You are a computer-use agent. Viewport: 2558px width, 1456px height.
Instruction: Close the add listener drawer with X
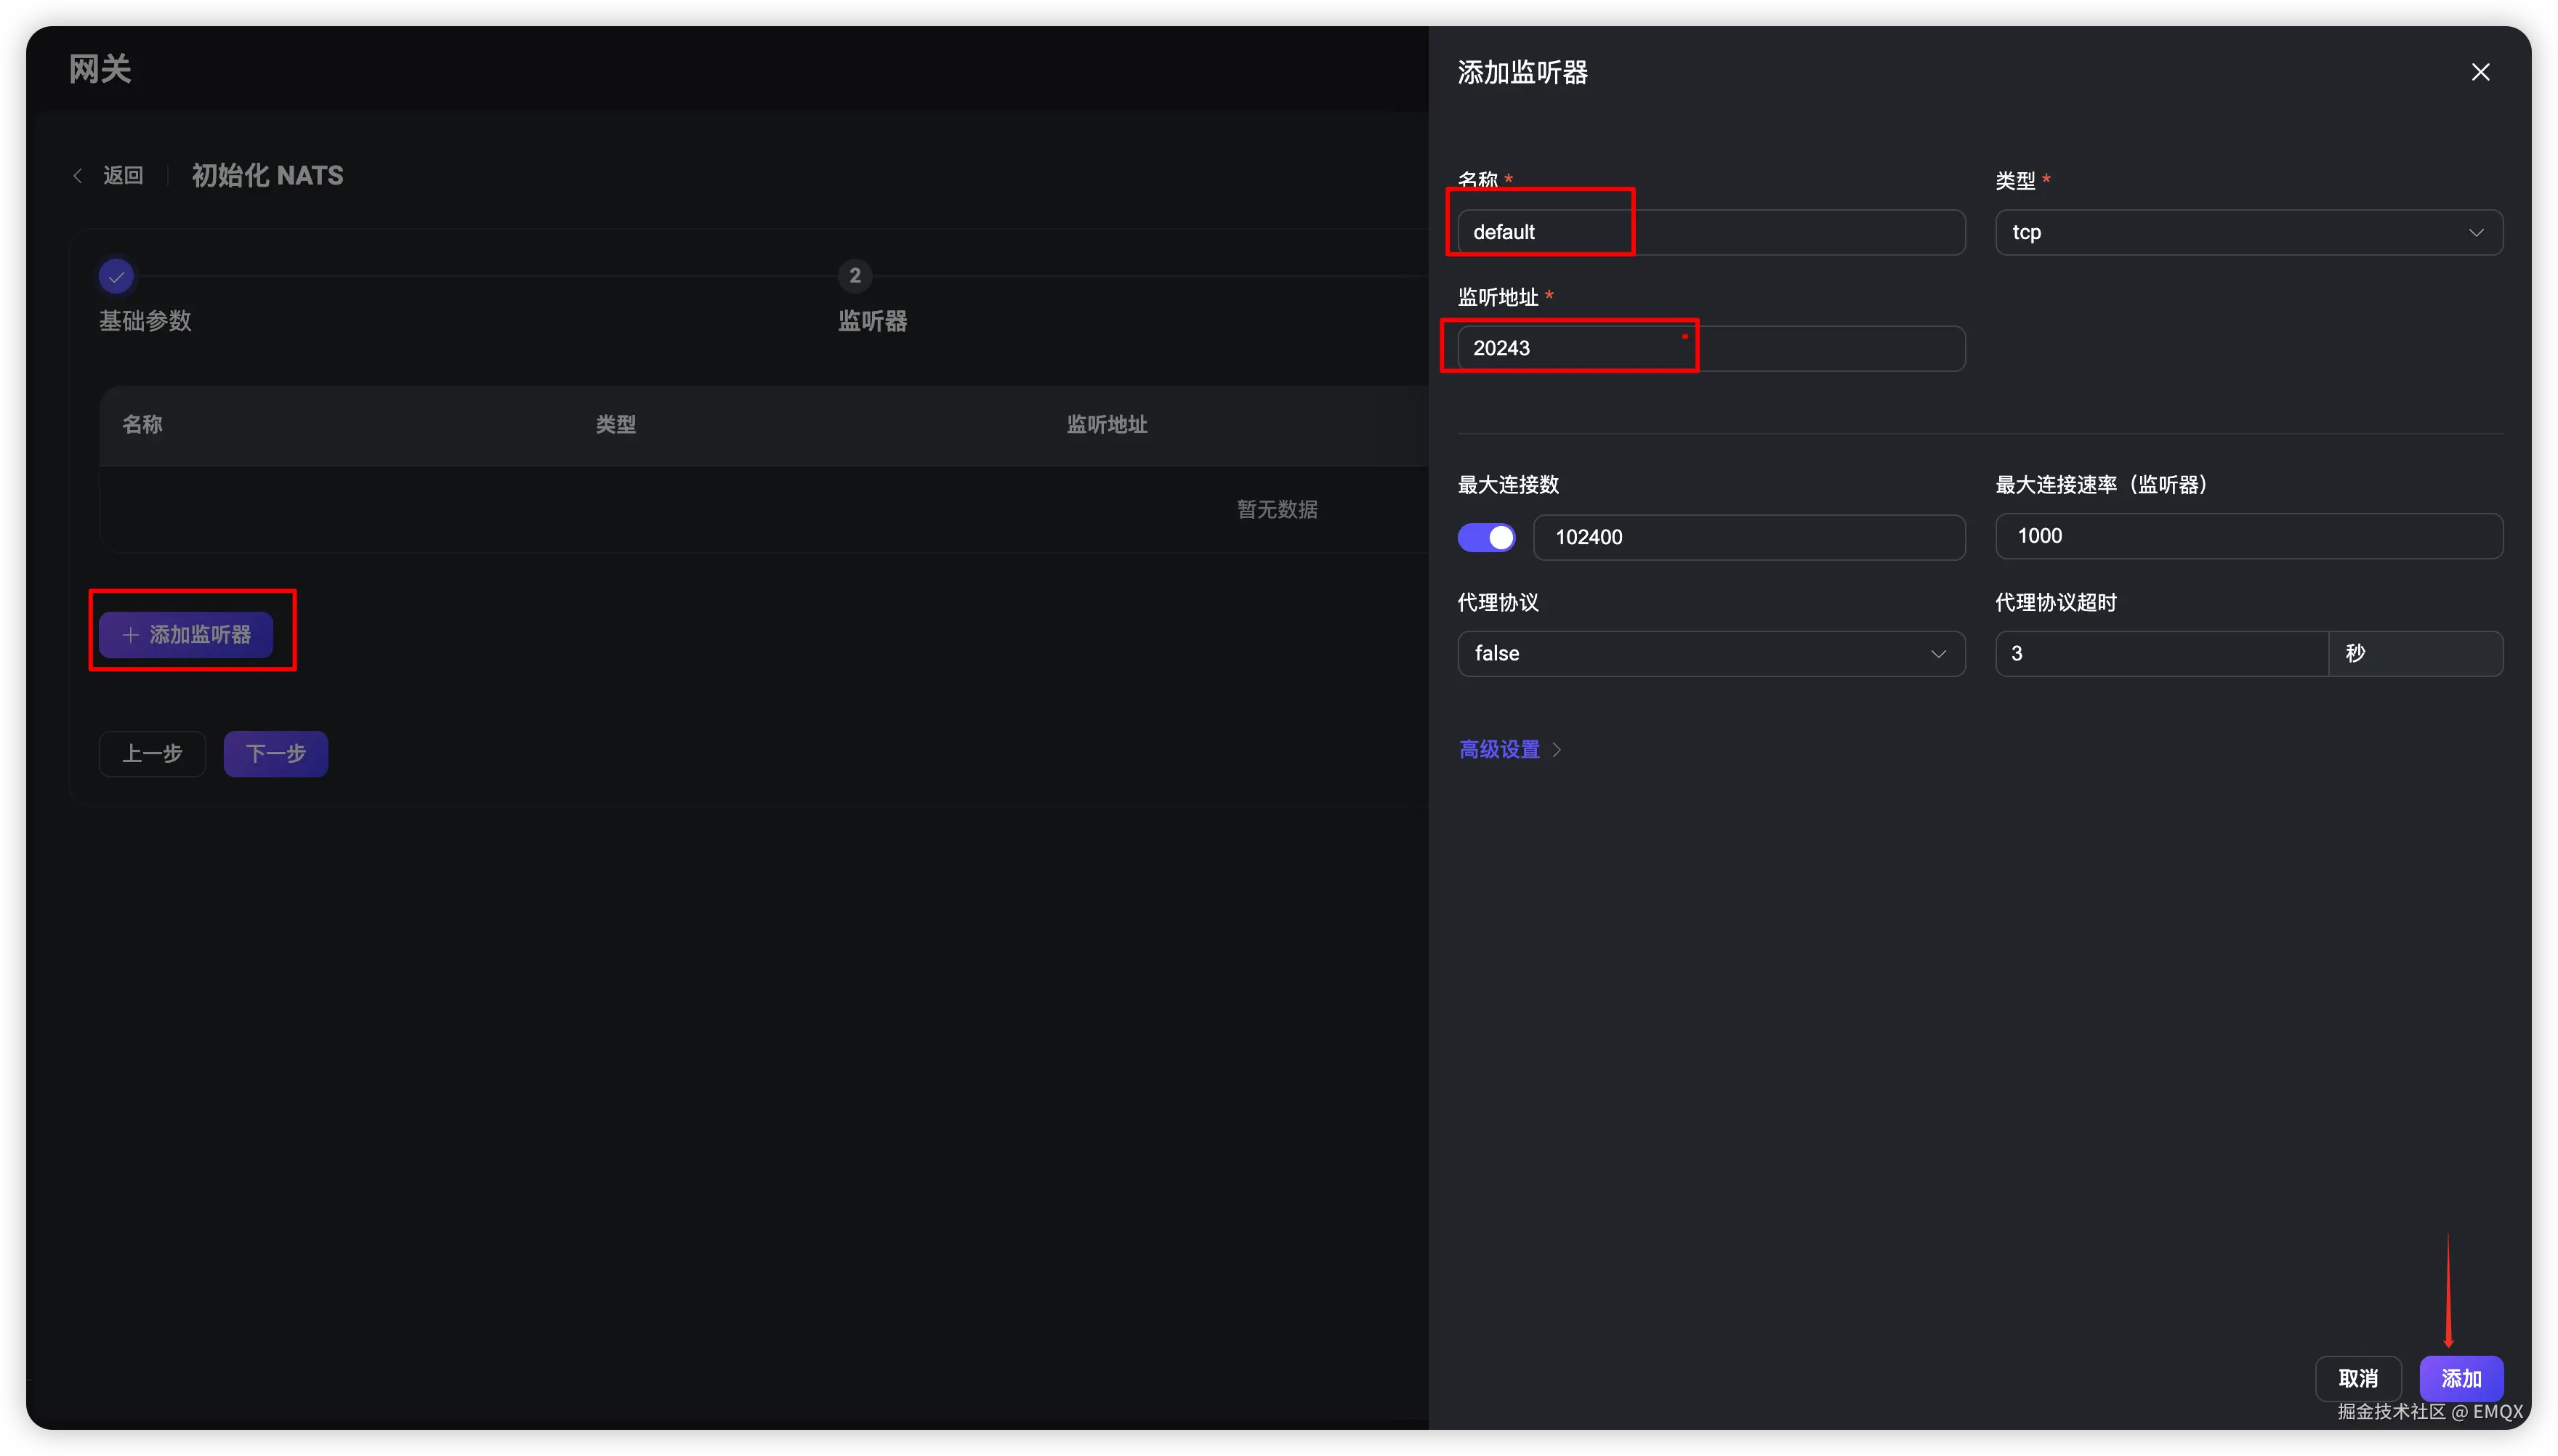click(2480, 72)
